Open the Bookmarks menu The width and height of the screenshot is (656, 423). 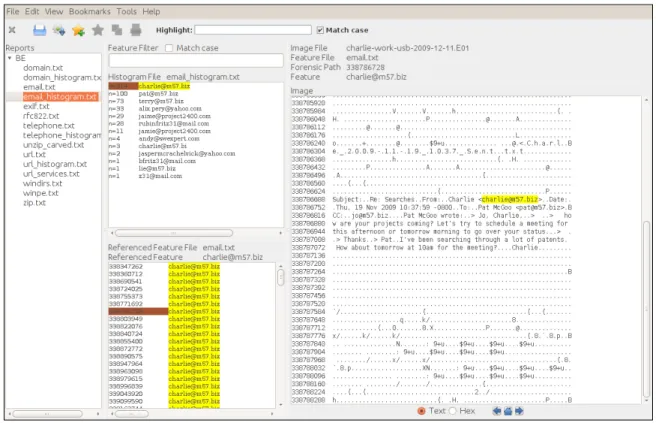tap(90, 12)
